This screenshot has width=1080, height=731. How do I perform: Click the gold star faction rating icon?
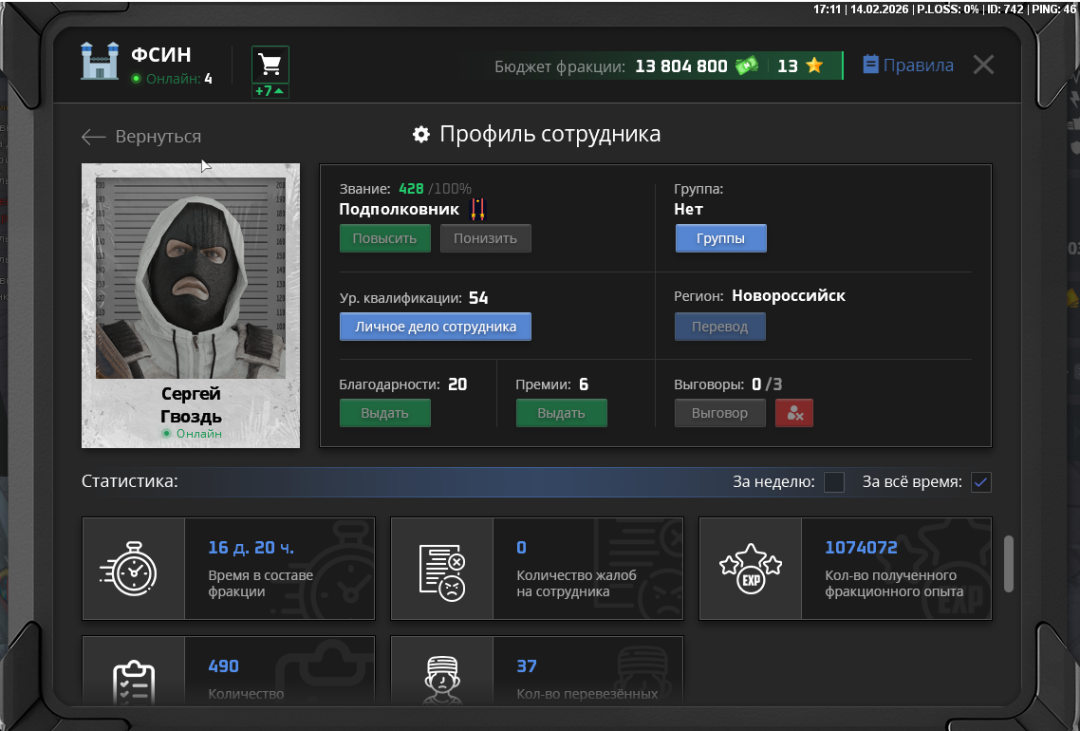point(814,66)
